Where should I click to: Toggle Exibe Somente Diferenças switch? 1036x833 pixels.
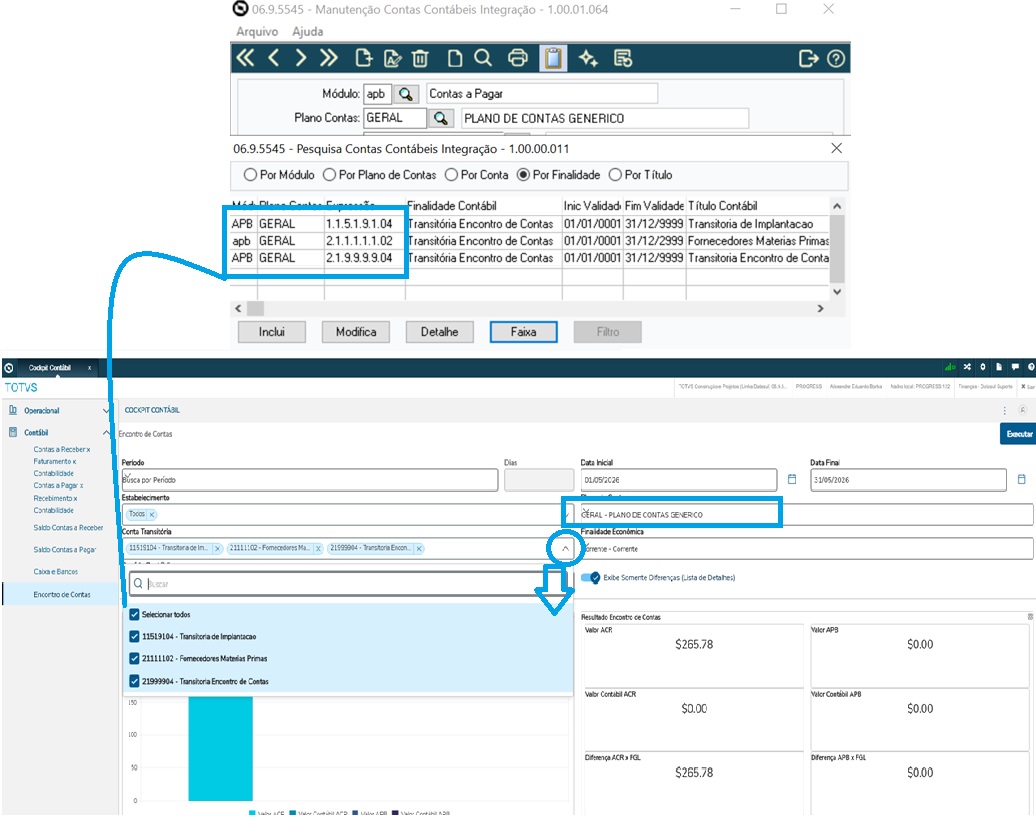591,577
